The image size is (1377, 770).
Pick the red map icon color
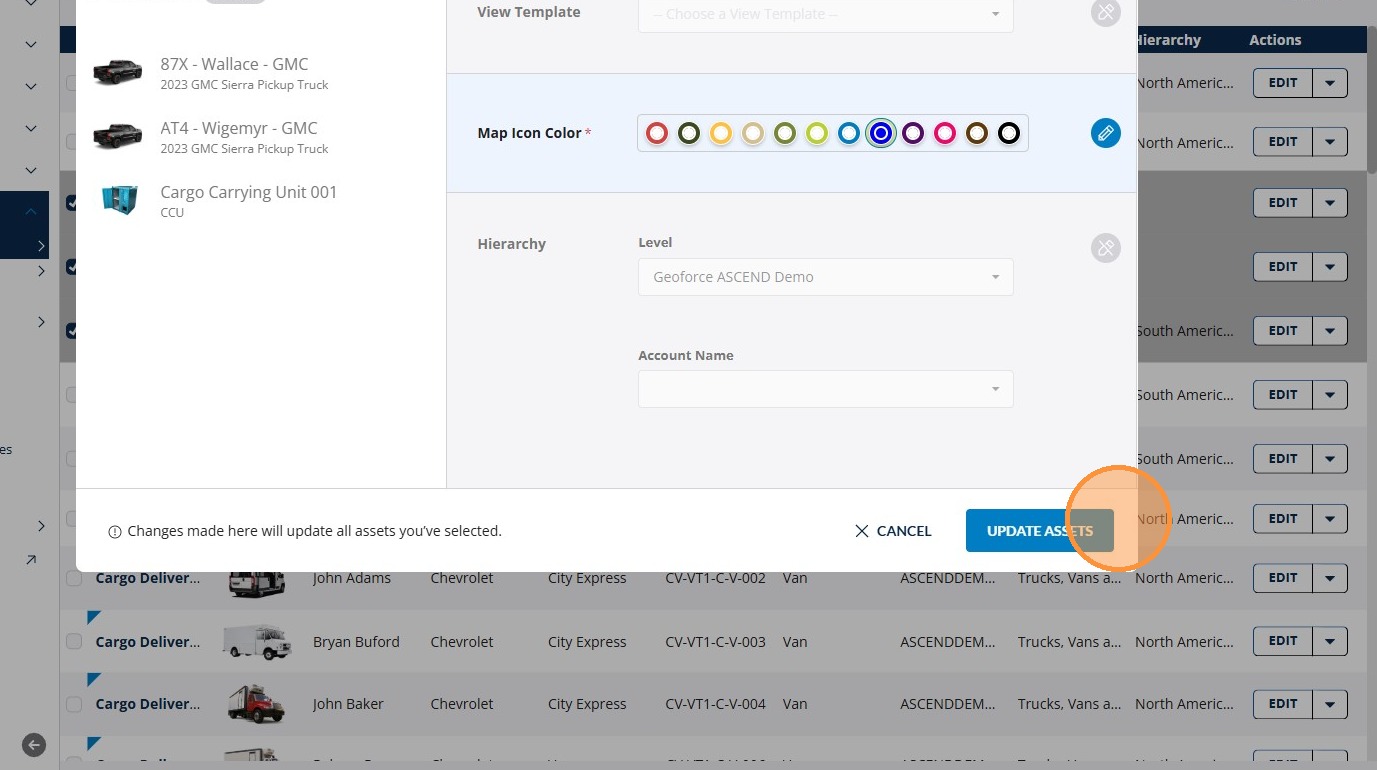(657, 133)
